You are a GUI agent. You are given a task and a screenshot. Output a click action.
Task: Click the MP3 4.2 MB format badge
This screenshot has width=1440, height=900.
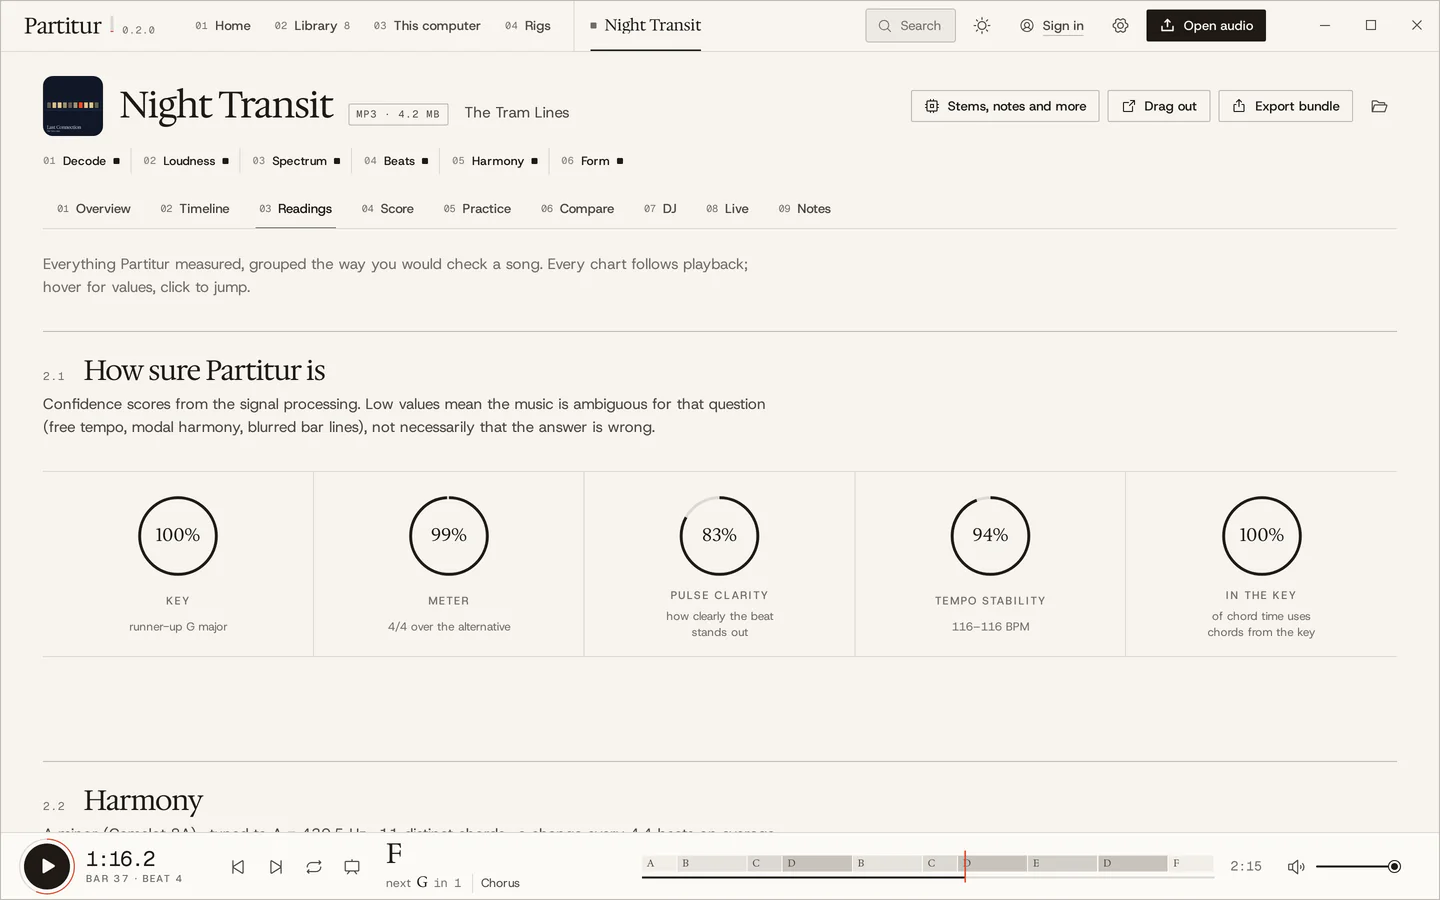pos(398,114)
